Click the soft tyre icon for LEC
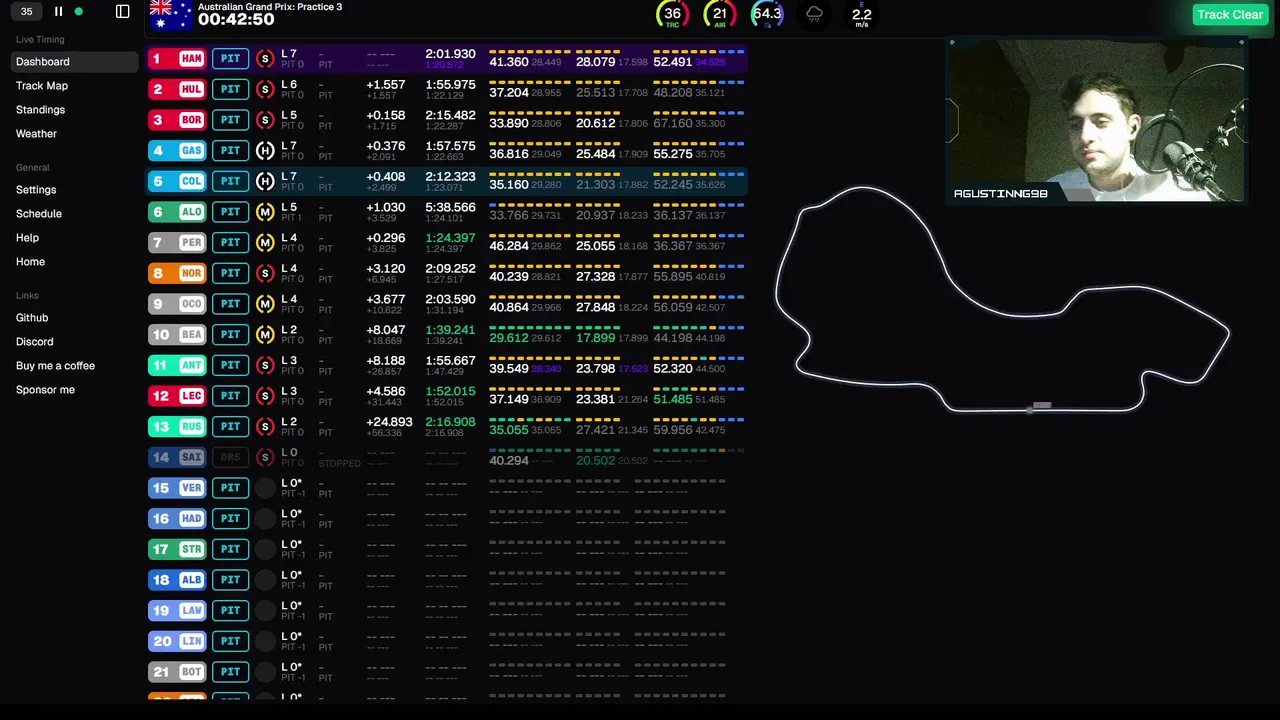The image size is (1280, 720). coord(265,396)
